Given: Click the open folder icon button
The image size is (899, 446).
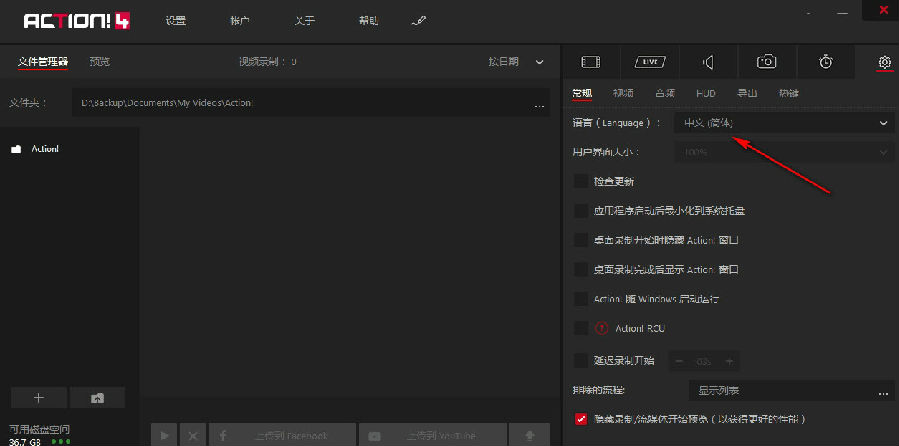Looking at the screenshot, I should [97, 397].
